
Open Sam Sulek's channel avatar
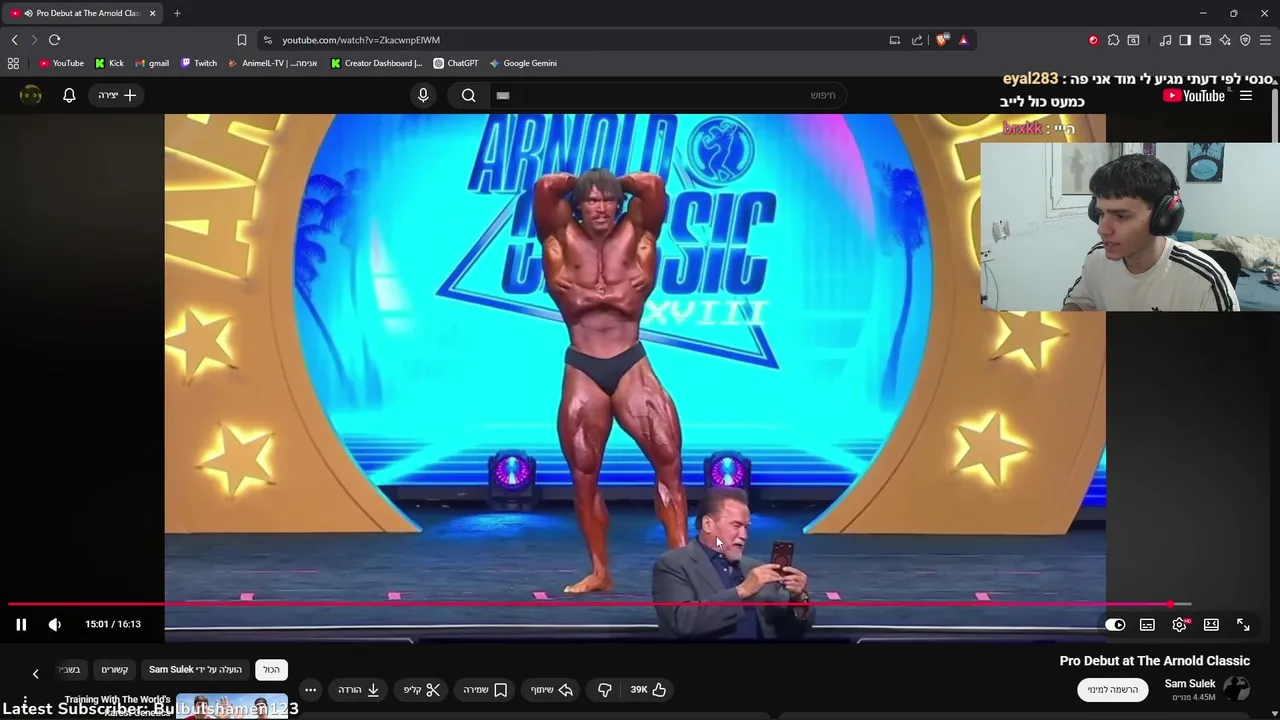[1237, 689]
